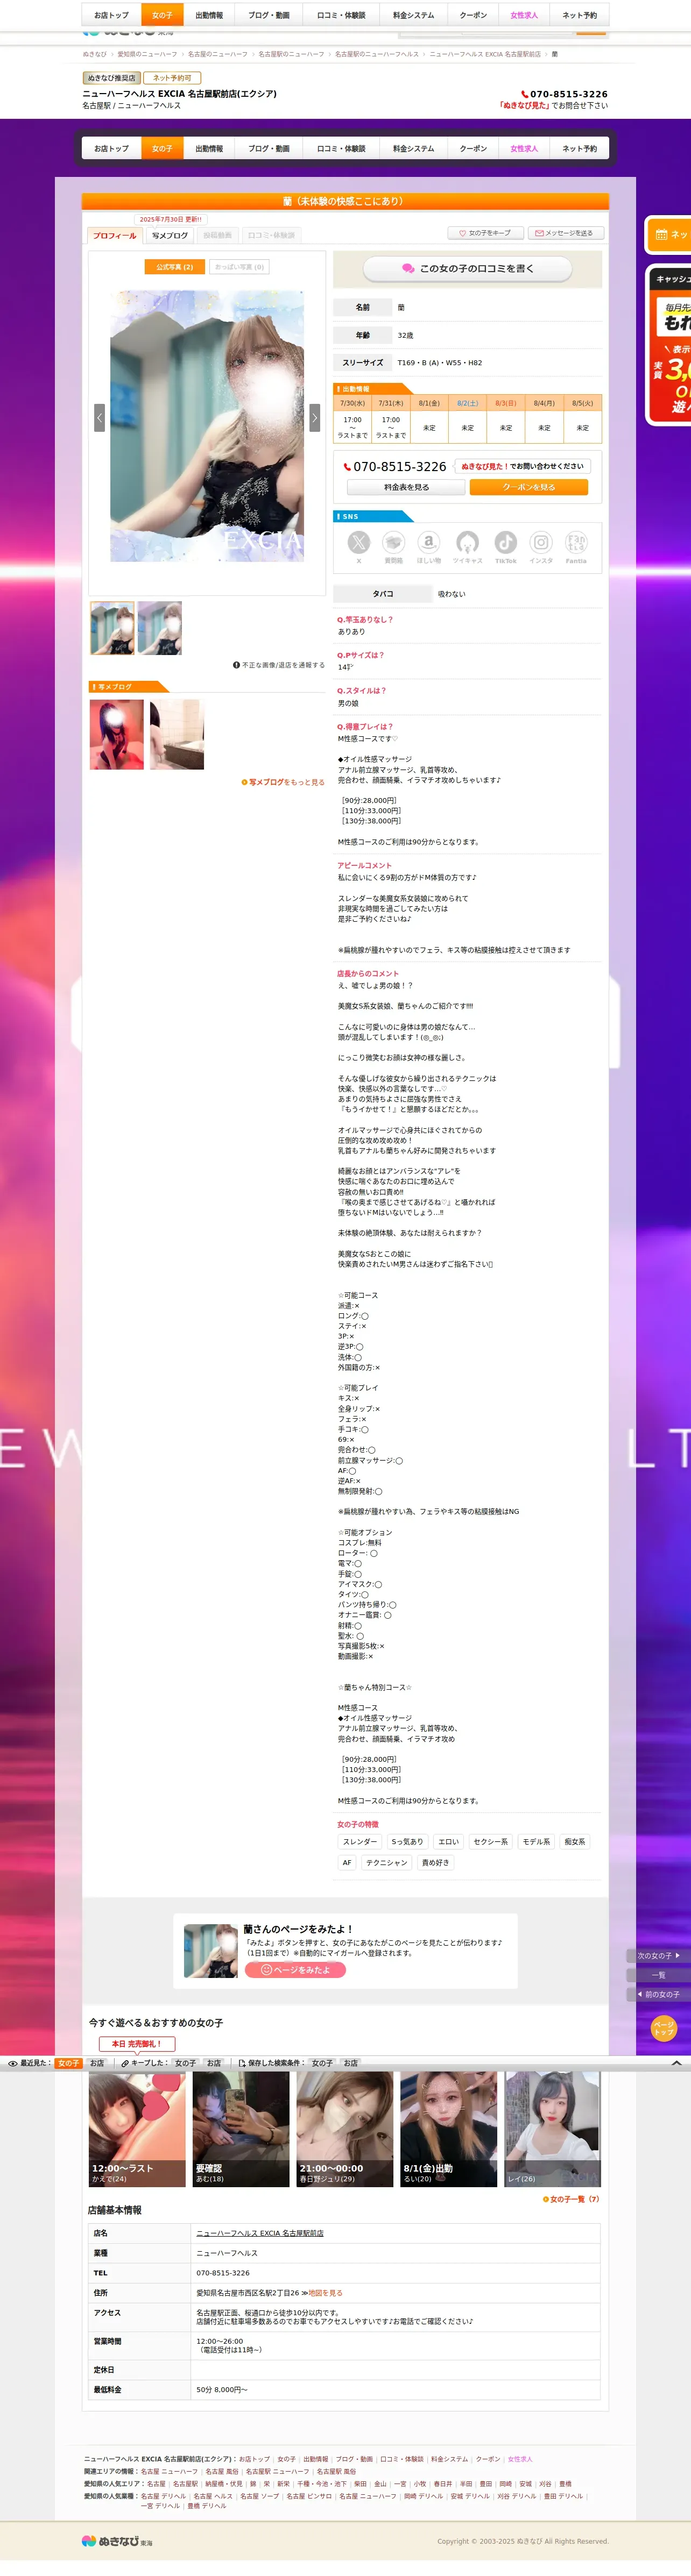
Task: Open るい(20) girl card
Action: coord(449,2128)
